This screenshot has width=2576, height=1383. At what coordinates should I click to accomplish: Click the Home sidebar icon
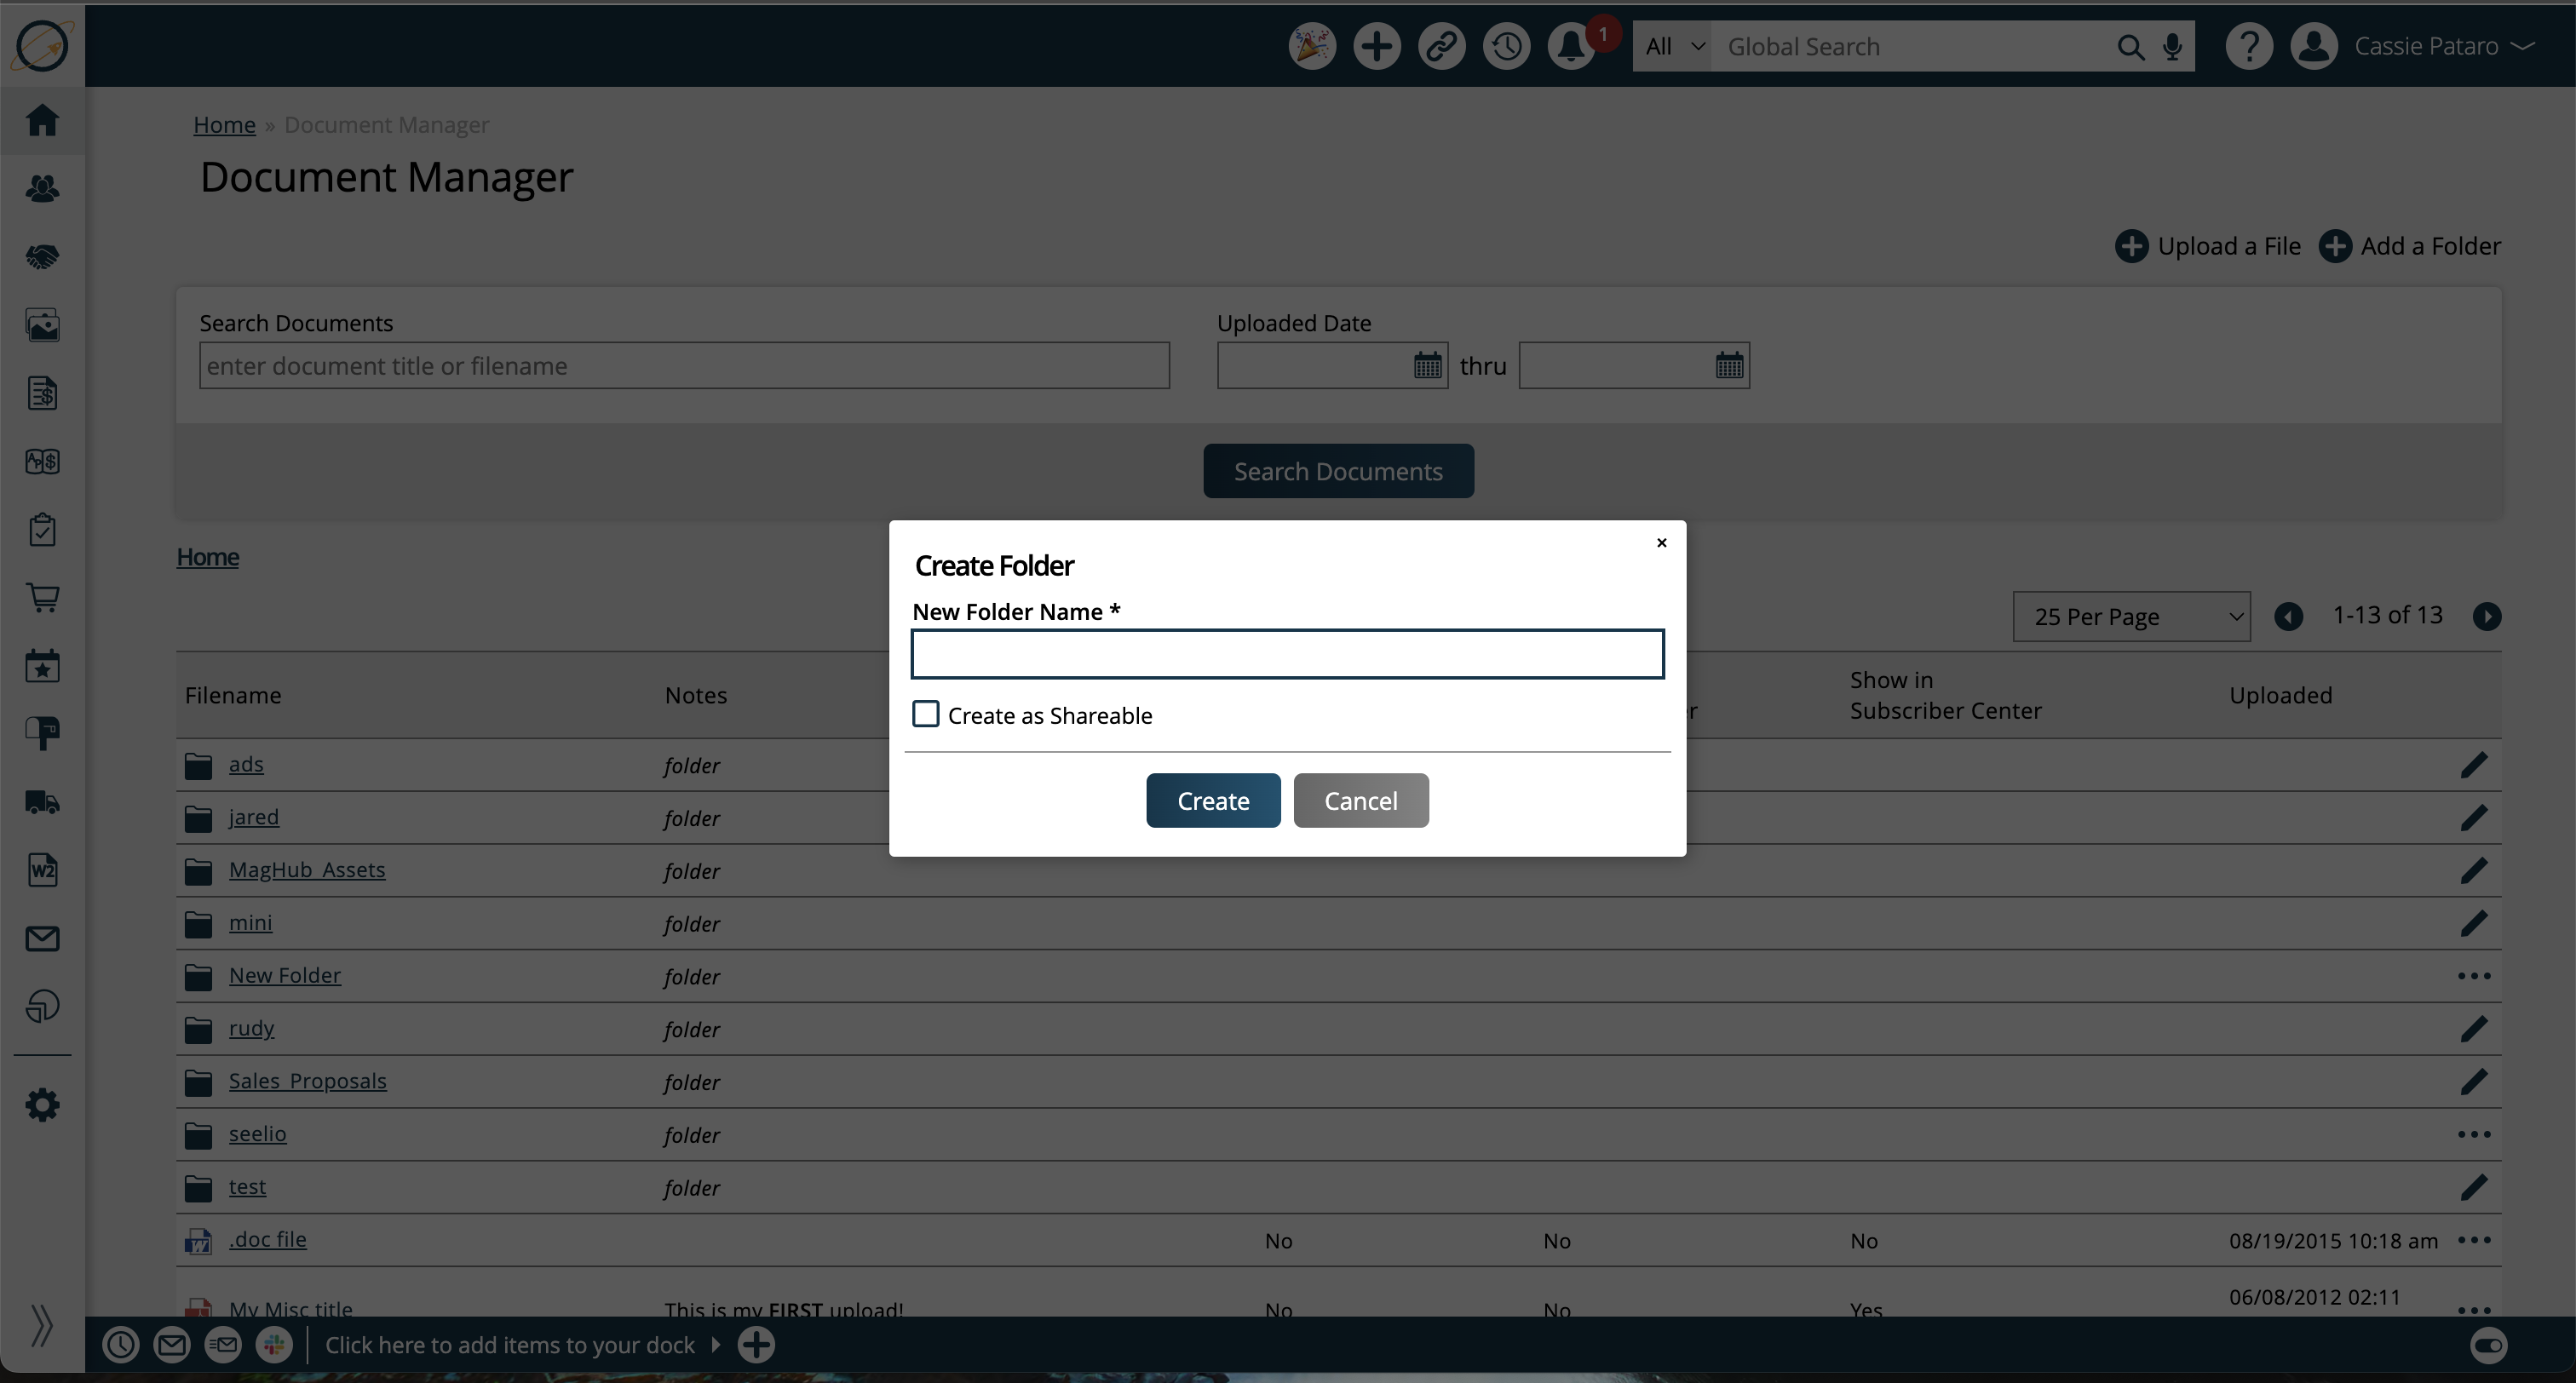point(42,120)
